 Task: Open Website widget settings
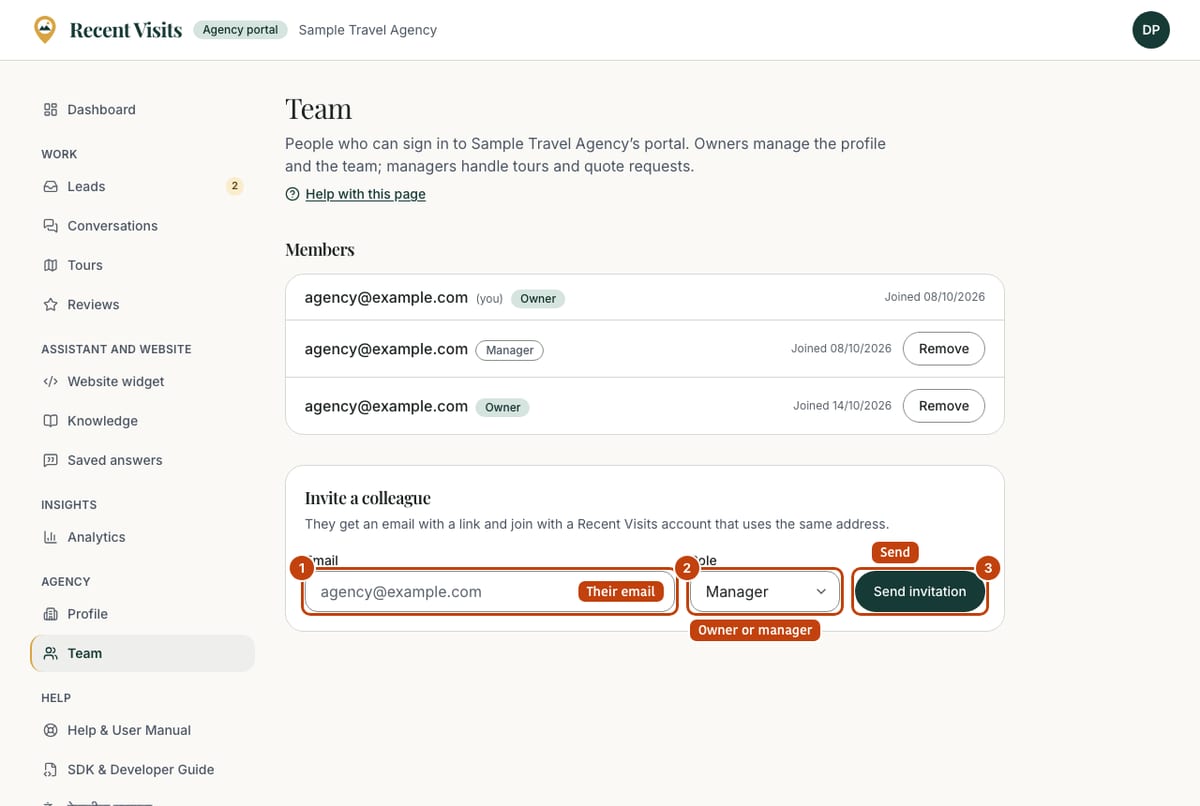[143, 382]
